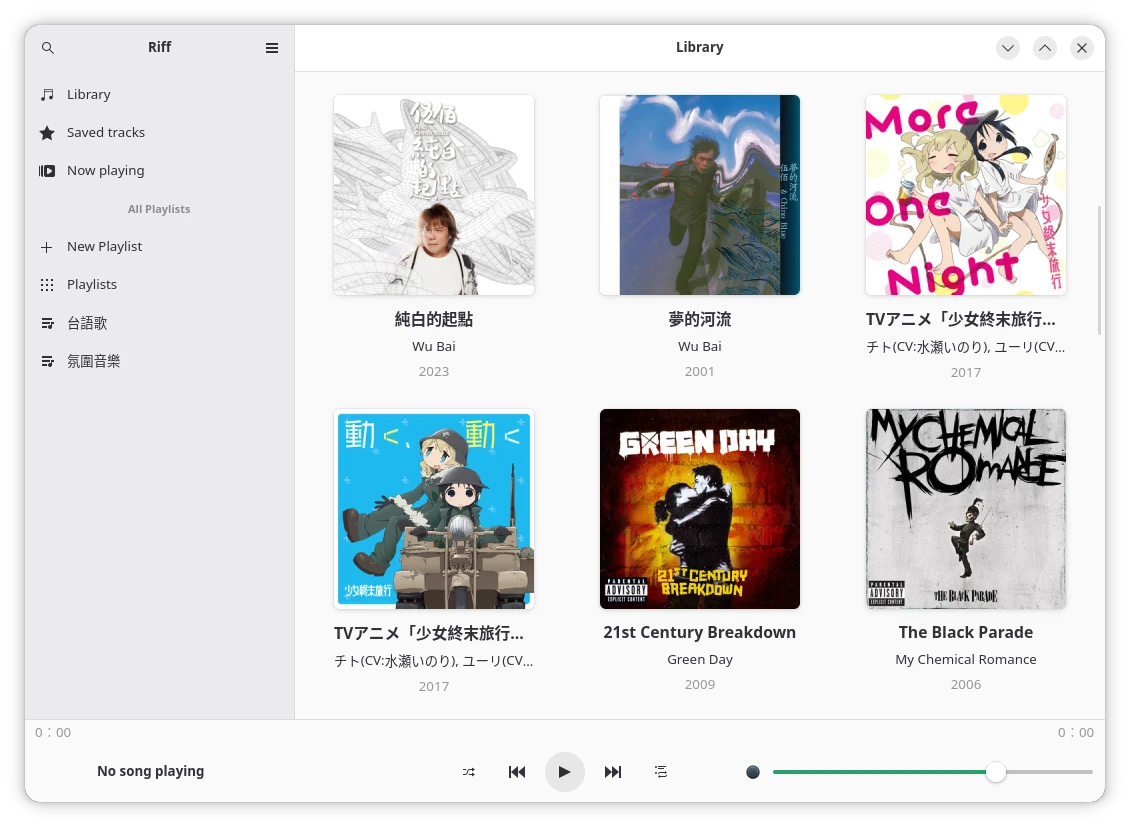
Task: Open Saved tracks
Action: click(105, 133)
